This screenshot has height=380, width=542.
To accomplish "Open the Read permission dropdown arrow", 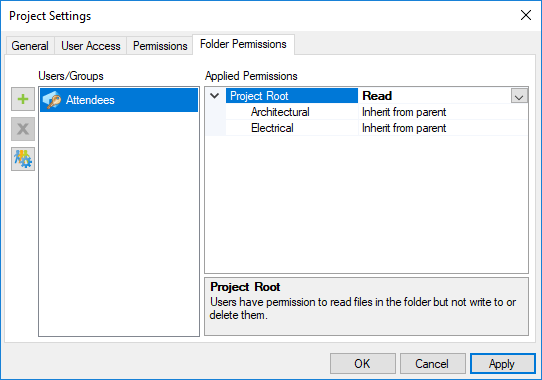I will 519,96.
